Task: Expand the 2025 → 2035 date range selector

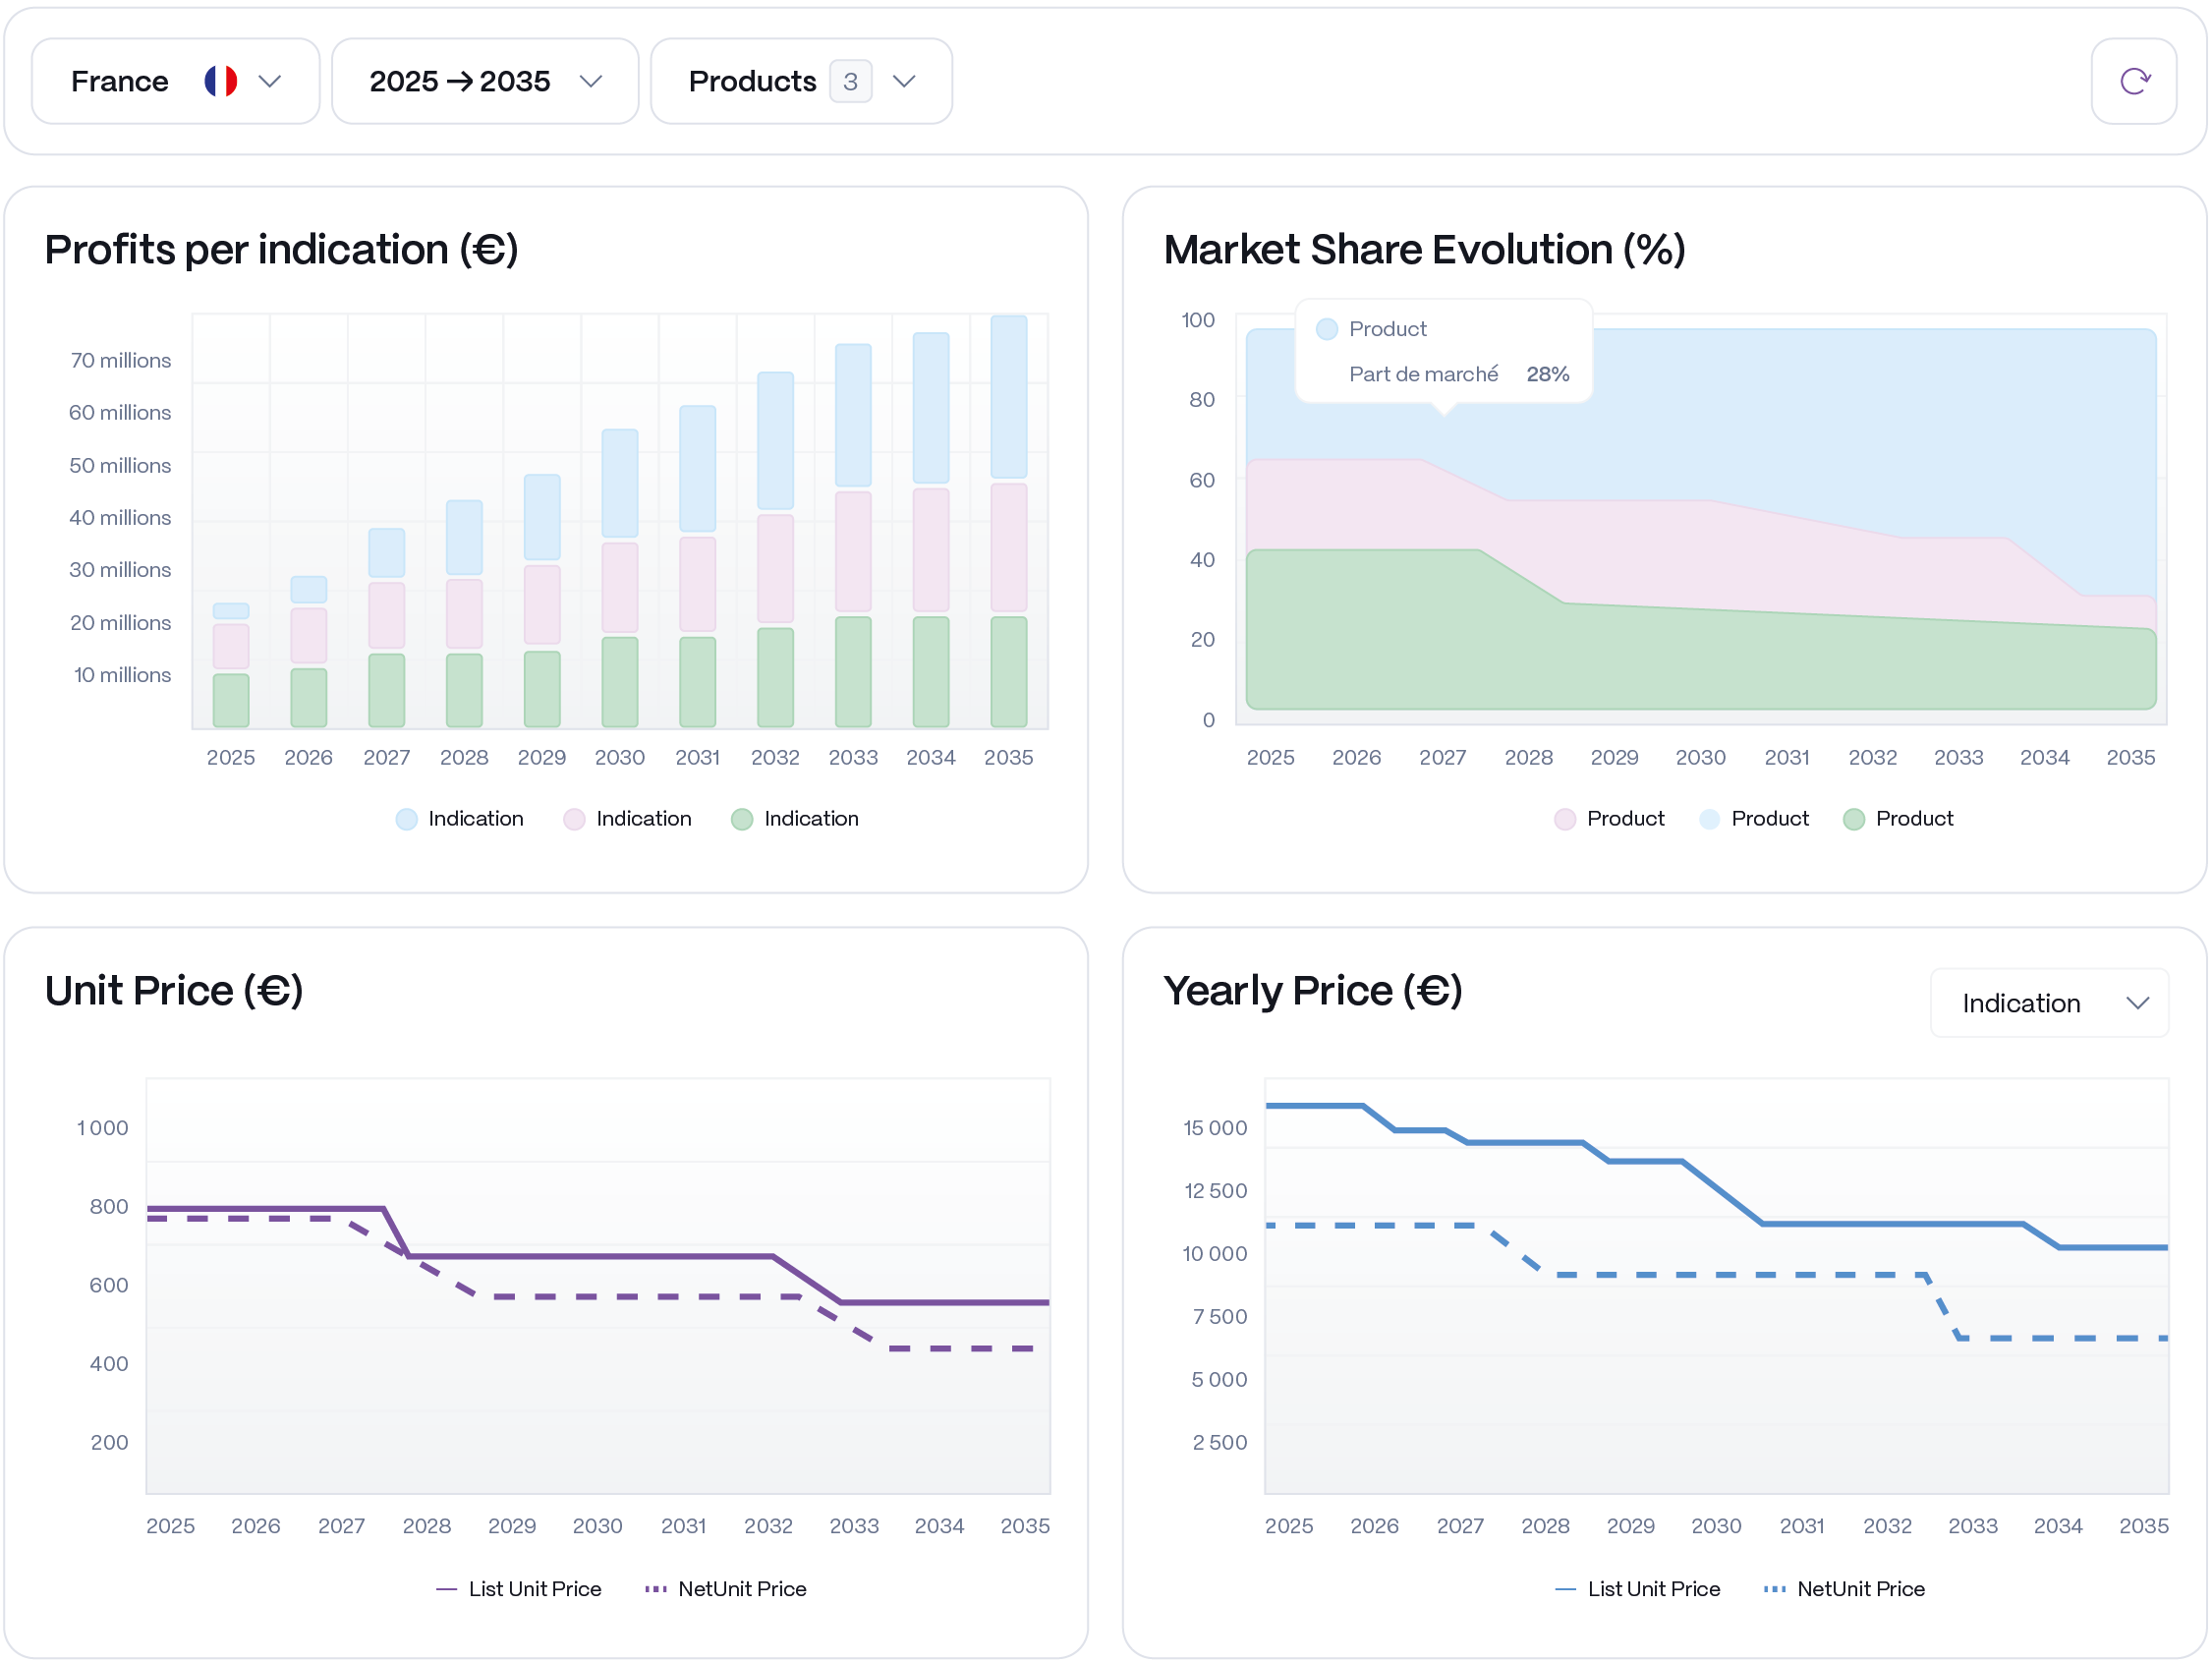Action: click(x=485, y=80)
